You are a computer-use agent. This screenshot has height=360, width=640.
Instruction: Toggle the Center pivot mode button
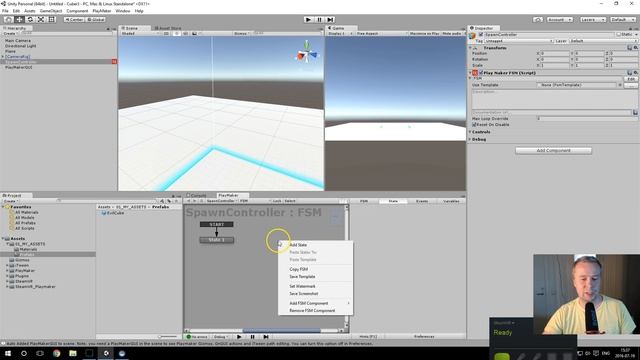coord(74,20)
